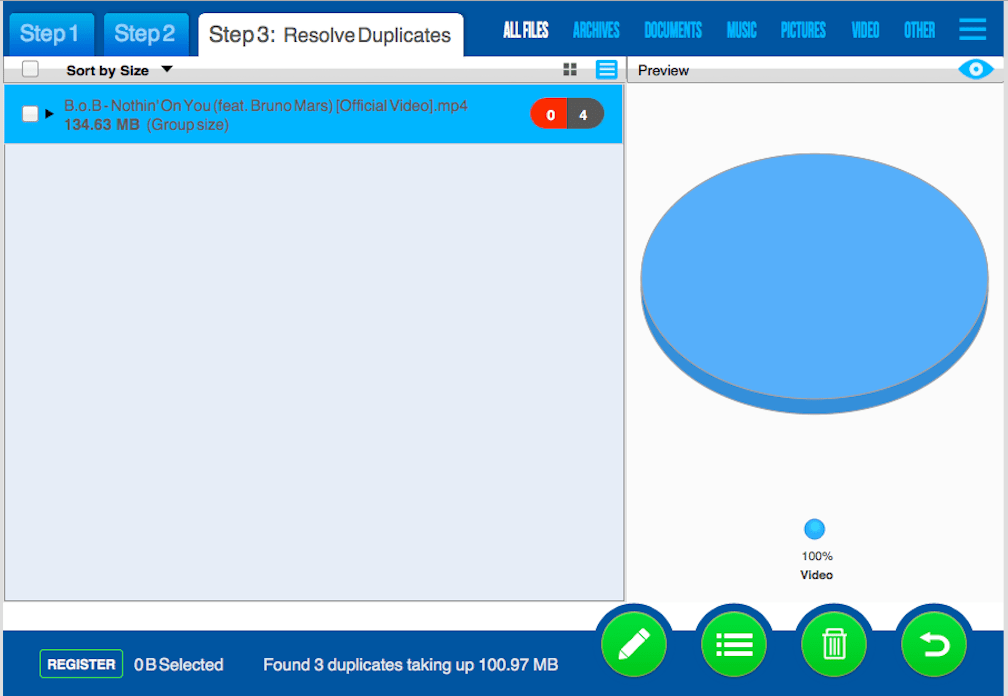Image resolution: width=1008 pixels, height=696 pixels.
Task: Filter by VIDEO
Action: (x=865, y=30)
